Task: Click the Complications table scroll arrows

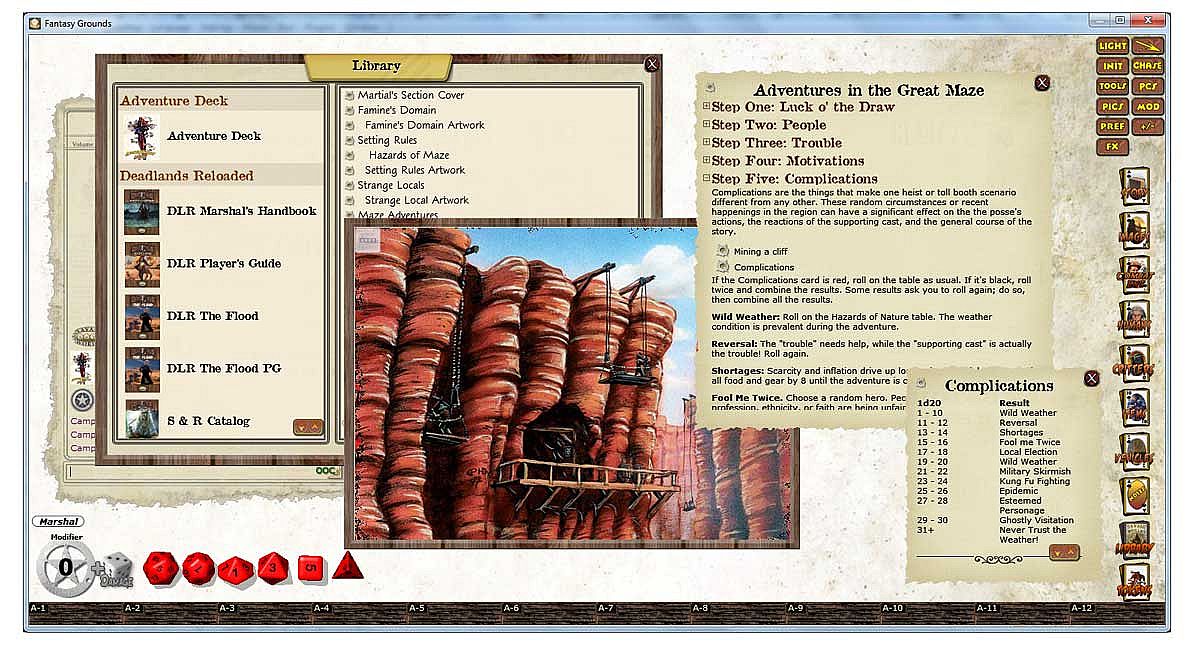Action: click(1065, 552)
